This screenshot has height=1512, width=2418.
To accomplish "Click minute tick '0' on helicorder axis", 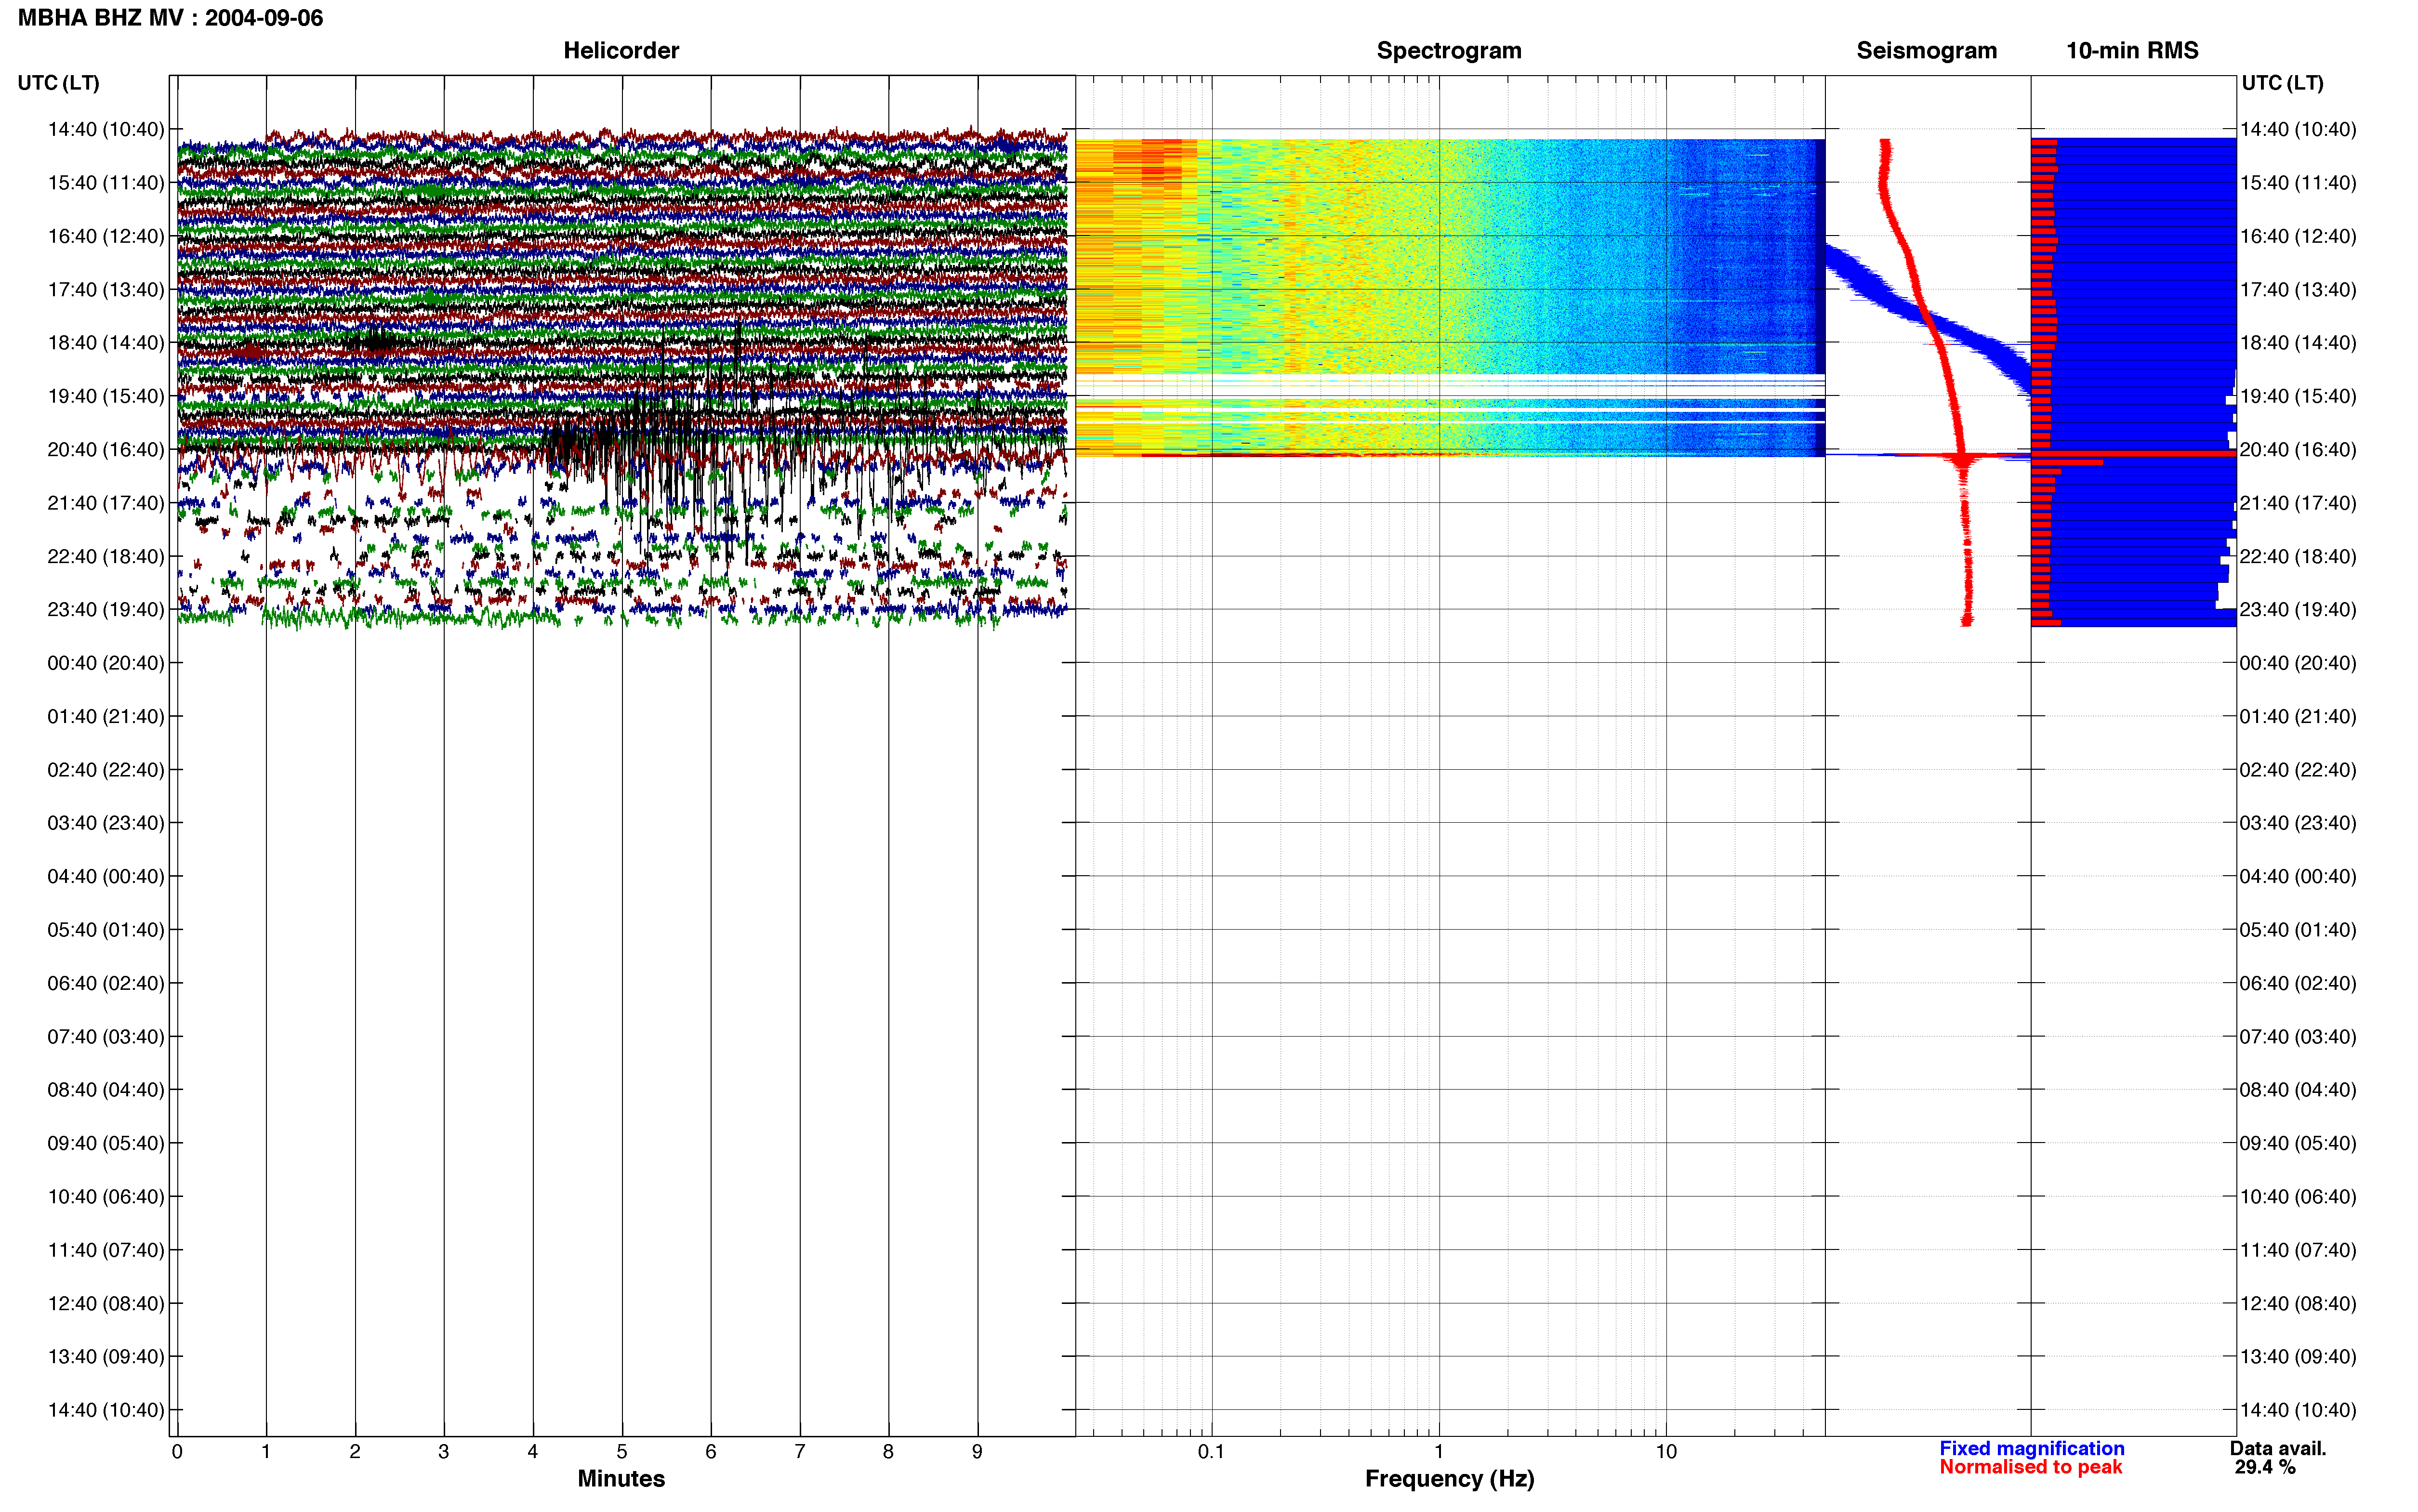I will (177, 1451).
